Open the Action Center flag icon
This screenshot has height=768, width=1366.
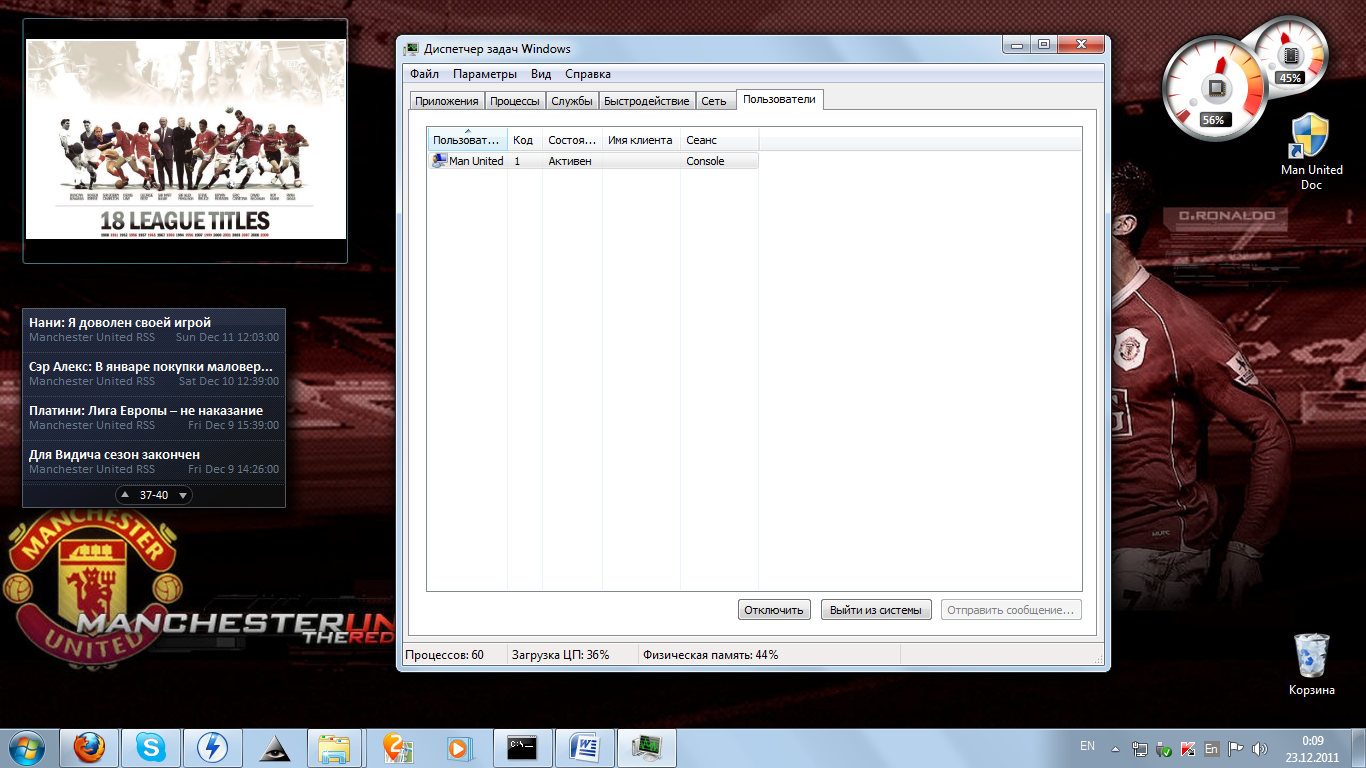tap(1236, 748)
